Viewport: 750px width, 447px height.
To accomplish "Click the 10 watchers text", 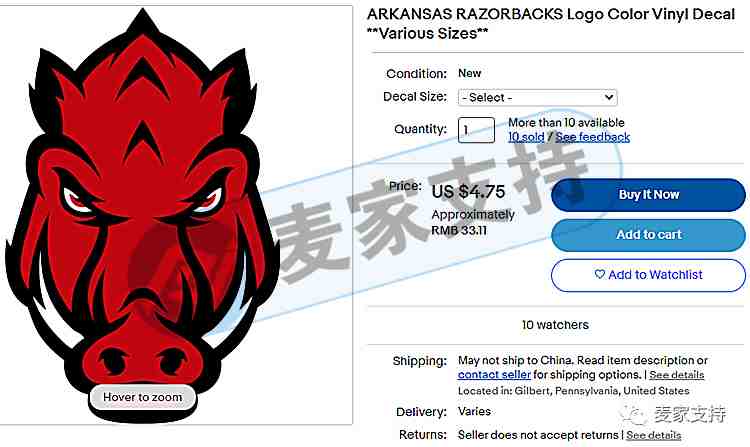I will pos(555,325).
